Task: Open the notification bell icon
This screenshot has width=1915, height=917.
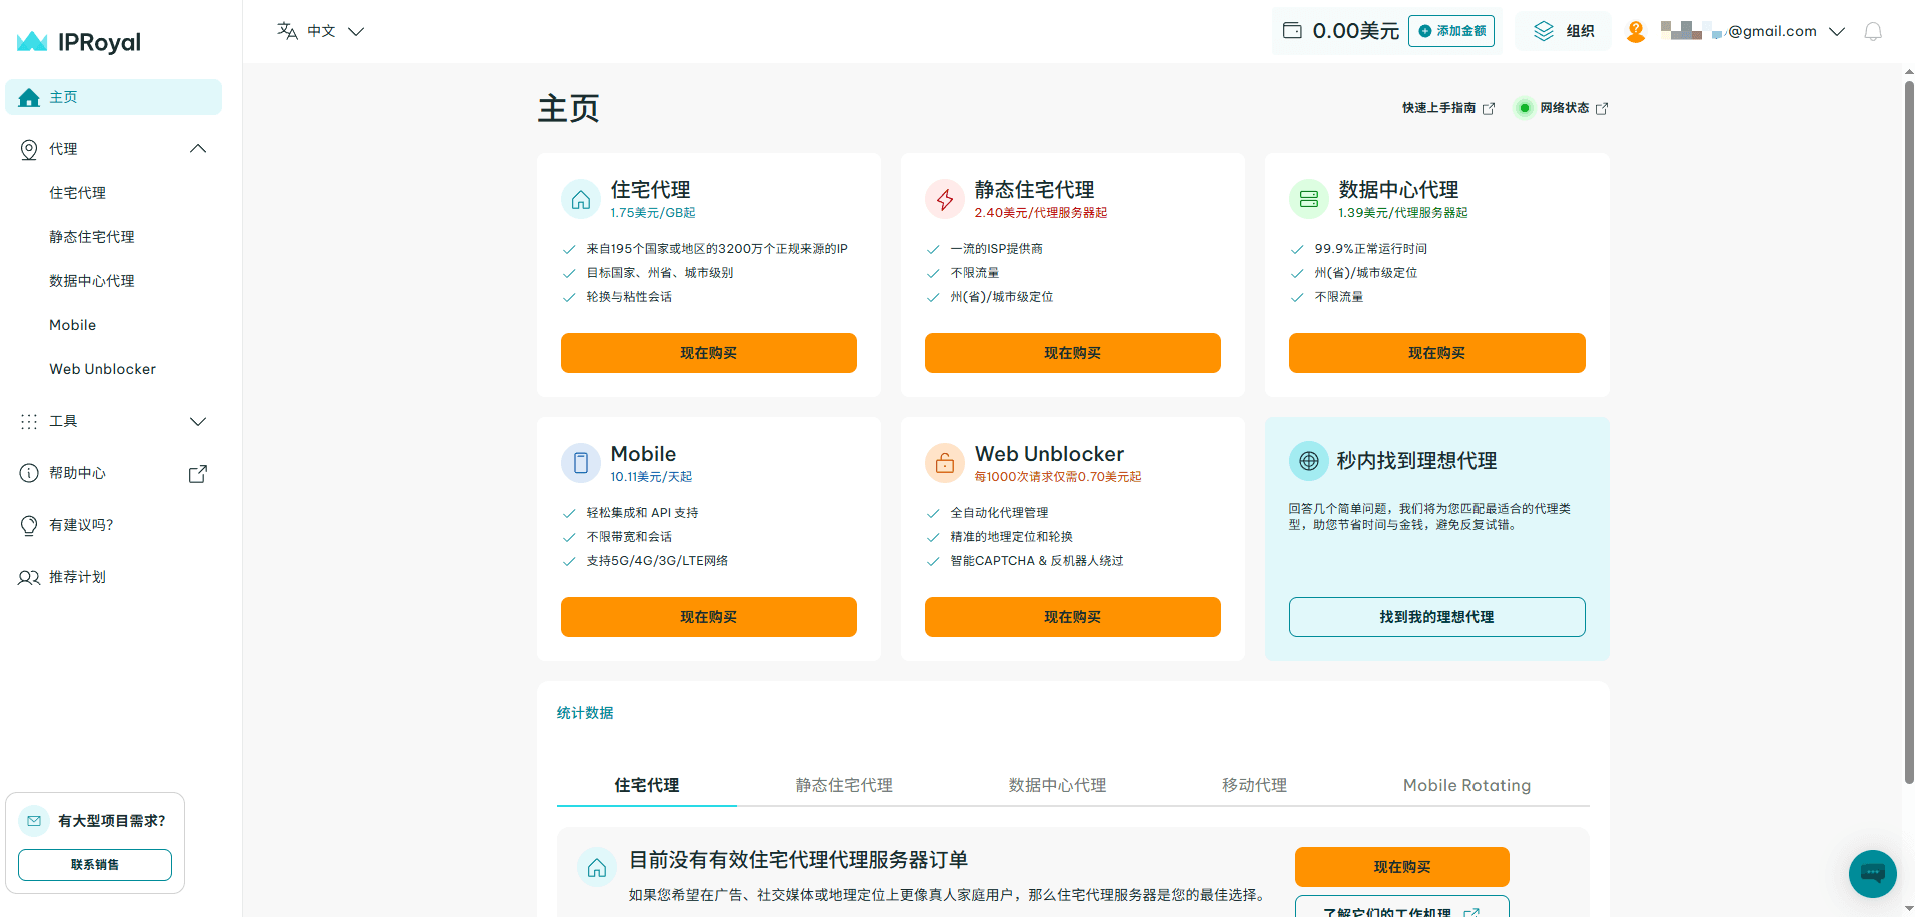Action: [1872, 31]
